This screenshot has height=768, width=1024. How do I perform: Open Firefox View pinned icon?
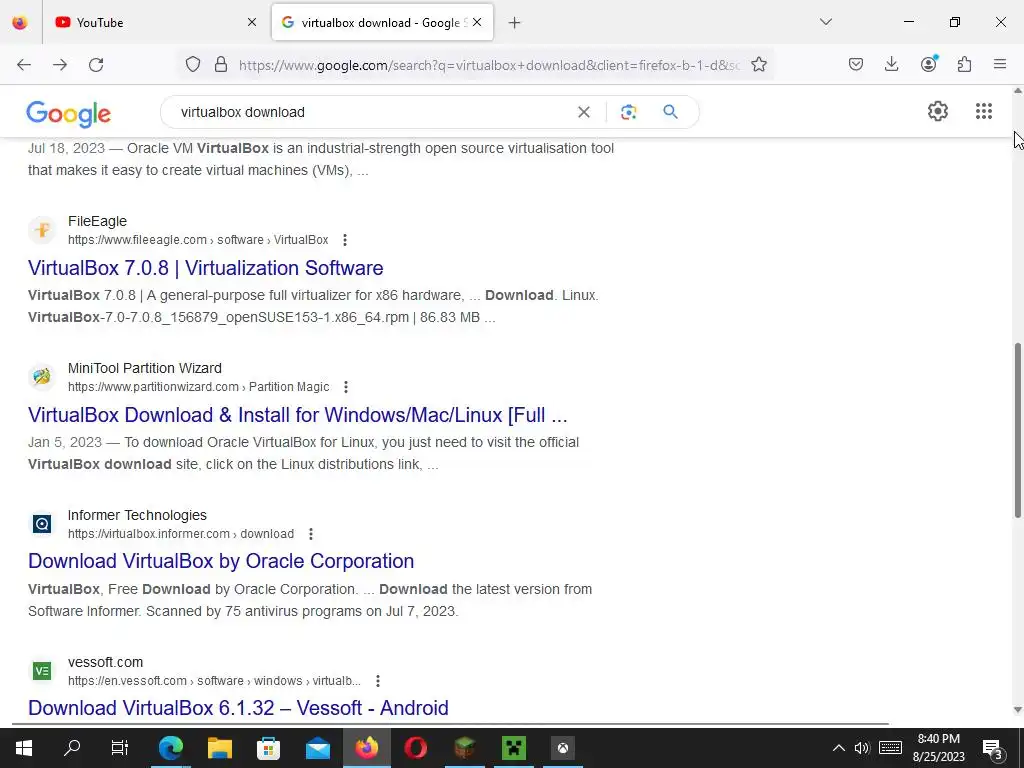point(20,22)
